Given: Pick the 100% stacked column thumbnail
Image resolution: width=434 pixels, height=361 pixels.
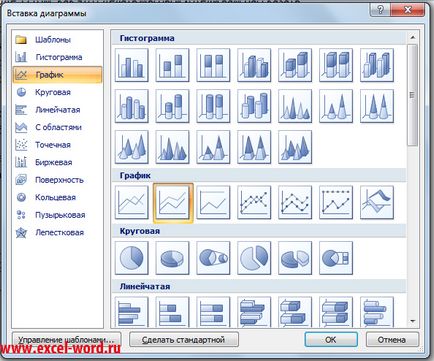Looking at the screenshot, I should (x=213, y=65).
